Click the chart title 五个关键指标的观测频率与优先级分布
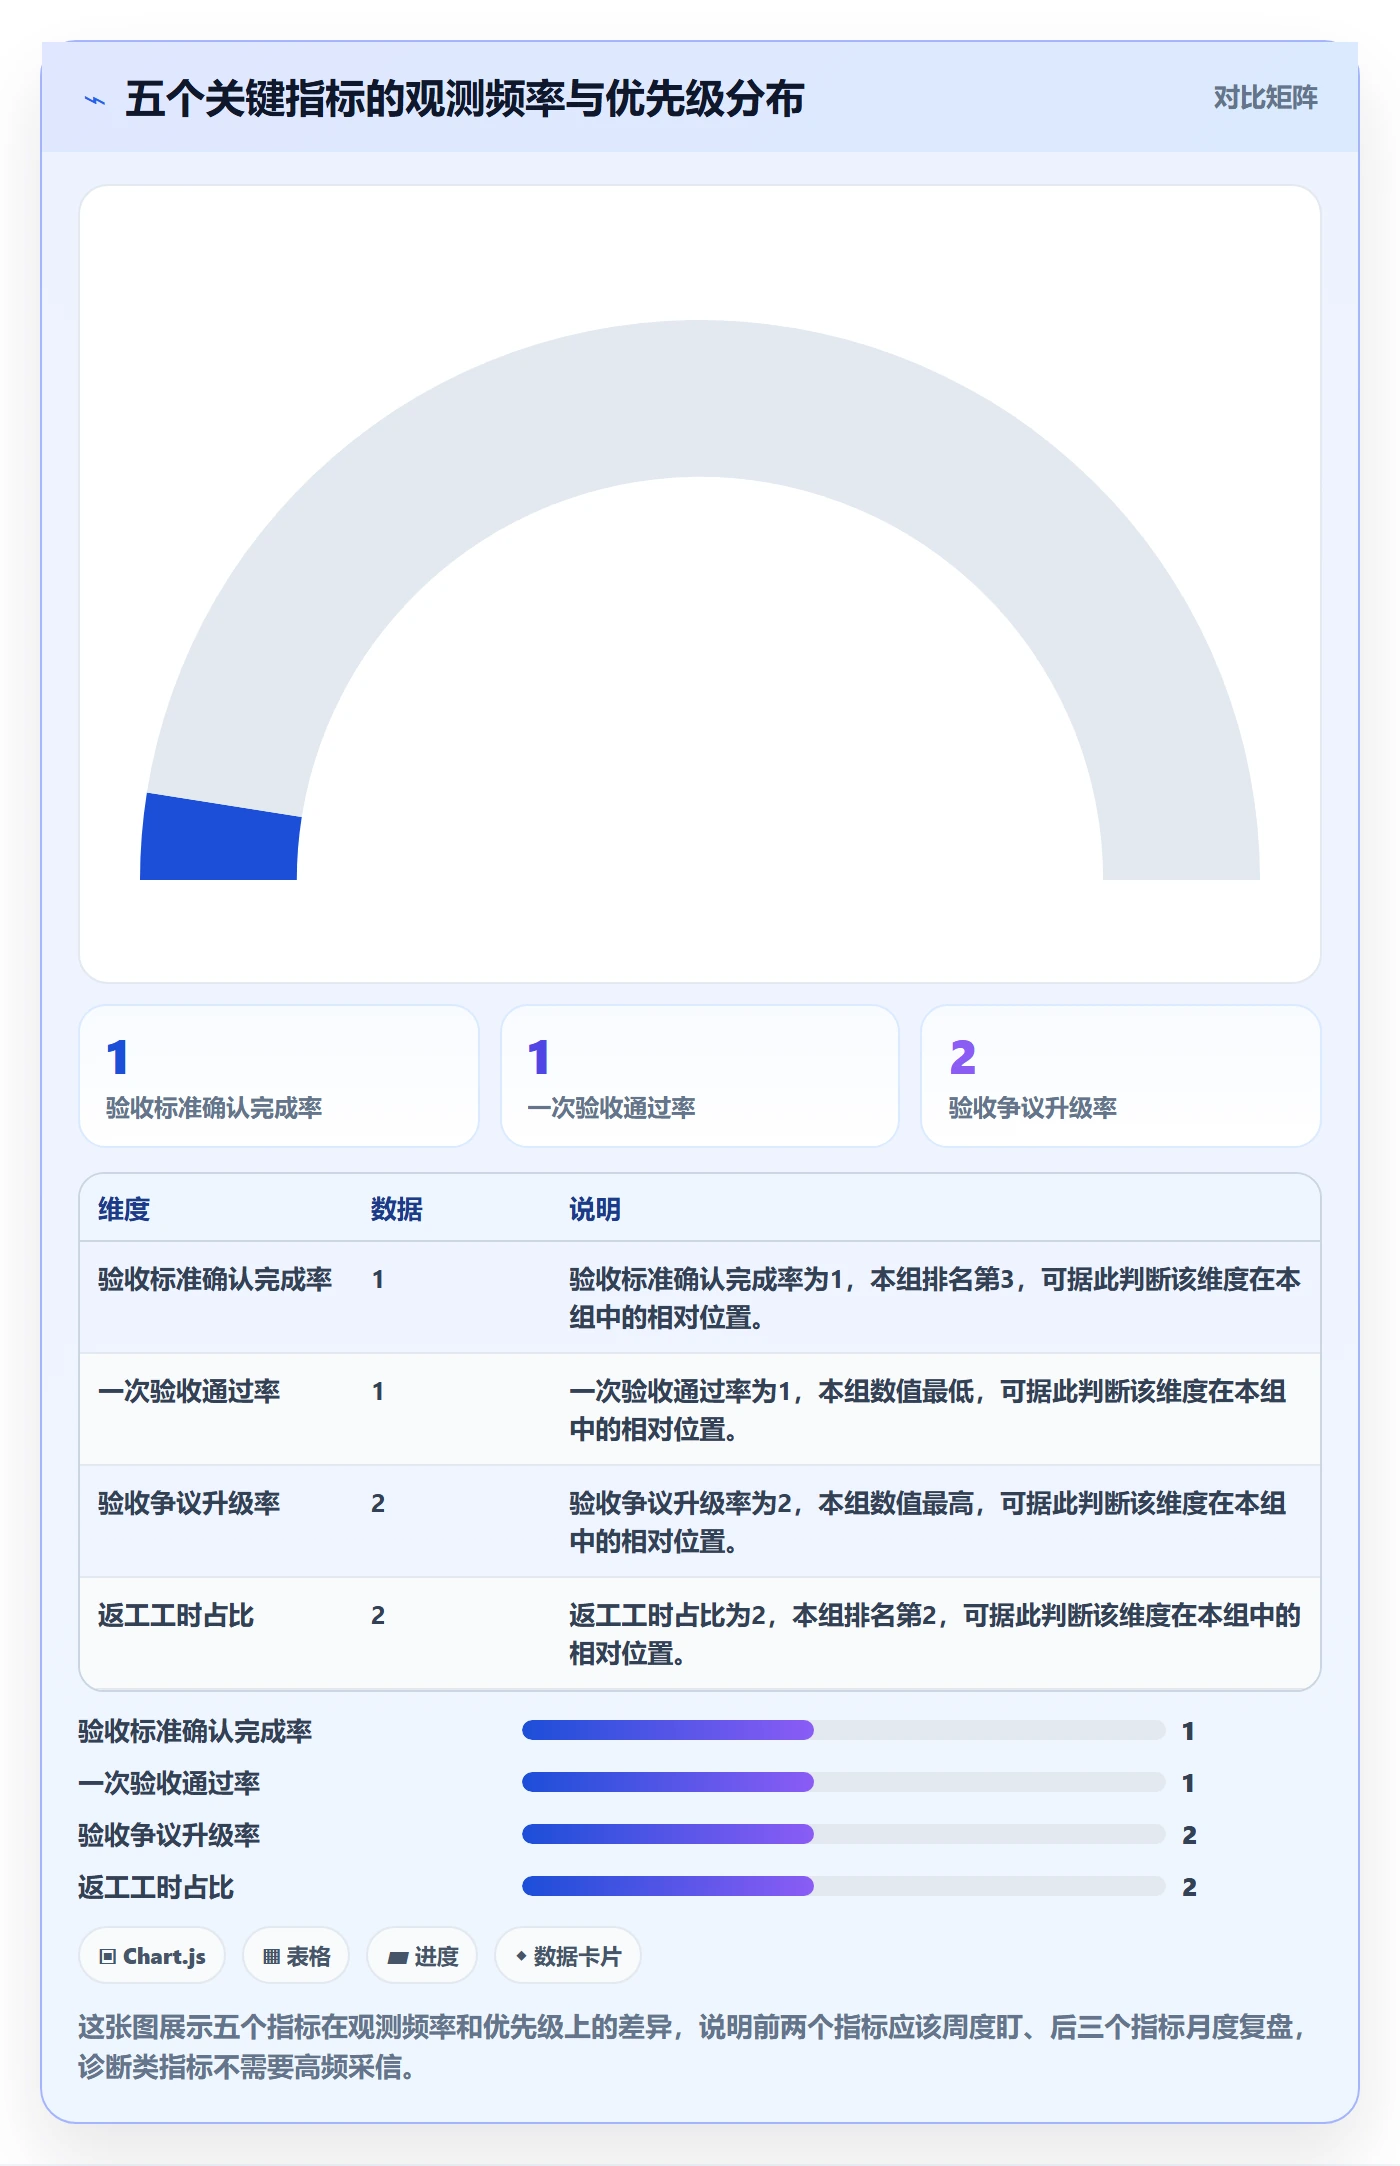The image size is (1400, 2166). 465,99
